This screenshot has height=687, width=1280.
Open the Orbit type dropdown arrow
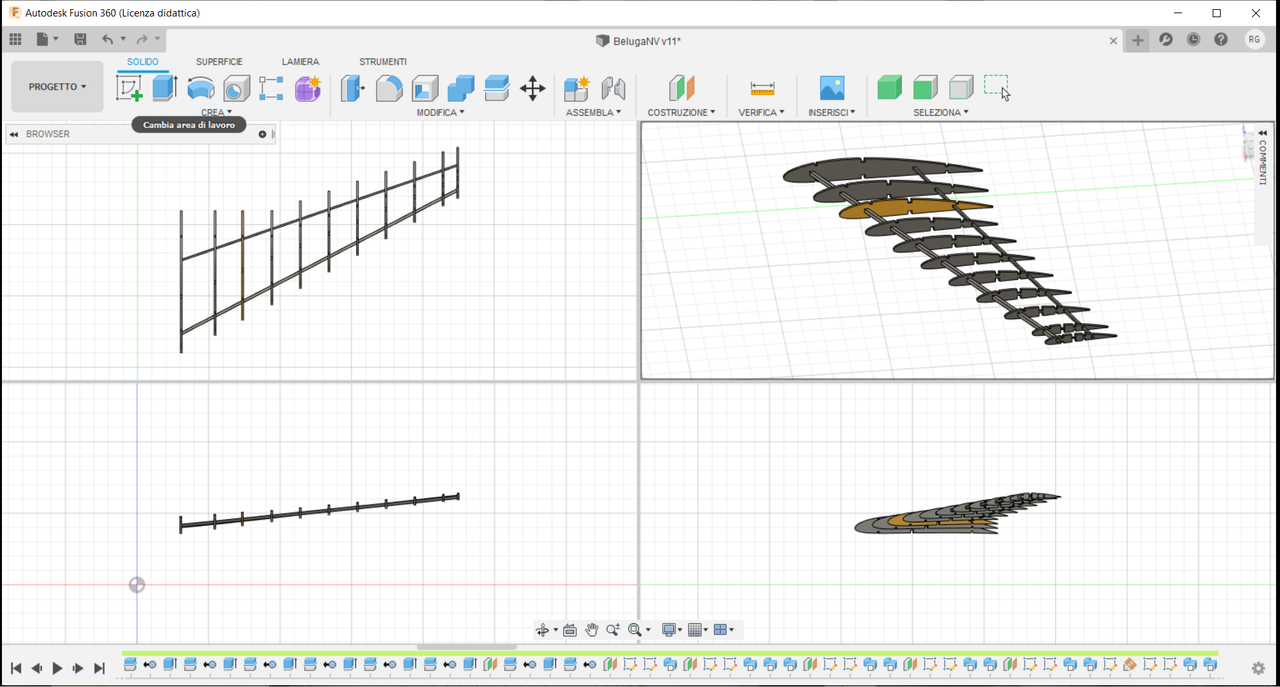tap(556, 630)
